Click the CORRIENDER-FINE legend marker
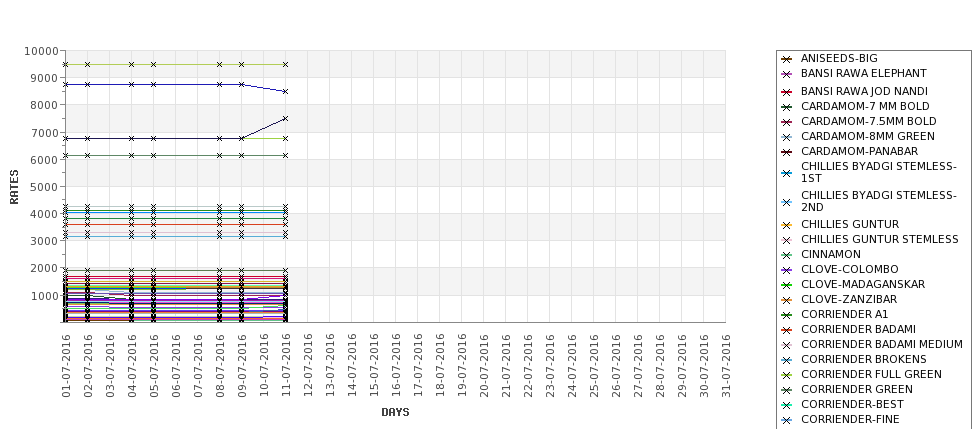This screenshot has width=975, height=429. (787, 420)
